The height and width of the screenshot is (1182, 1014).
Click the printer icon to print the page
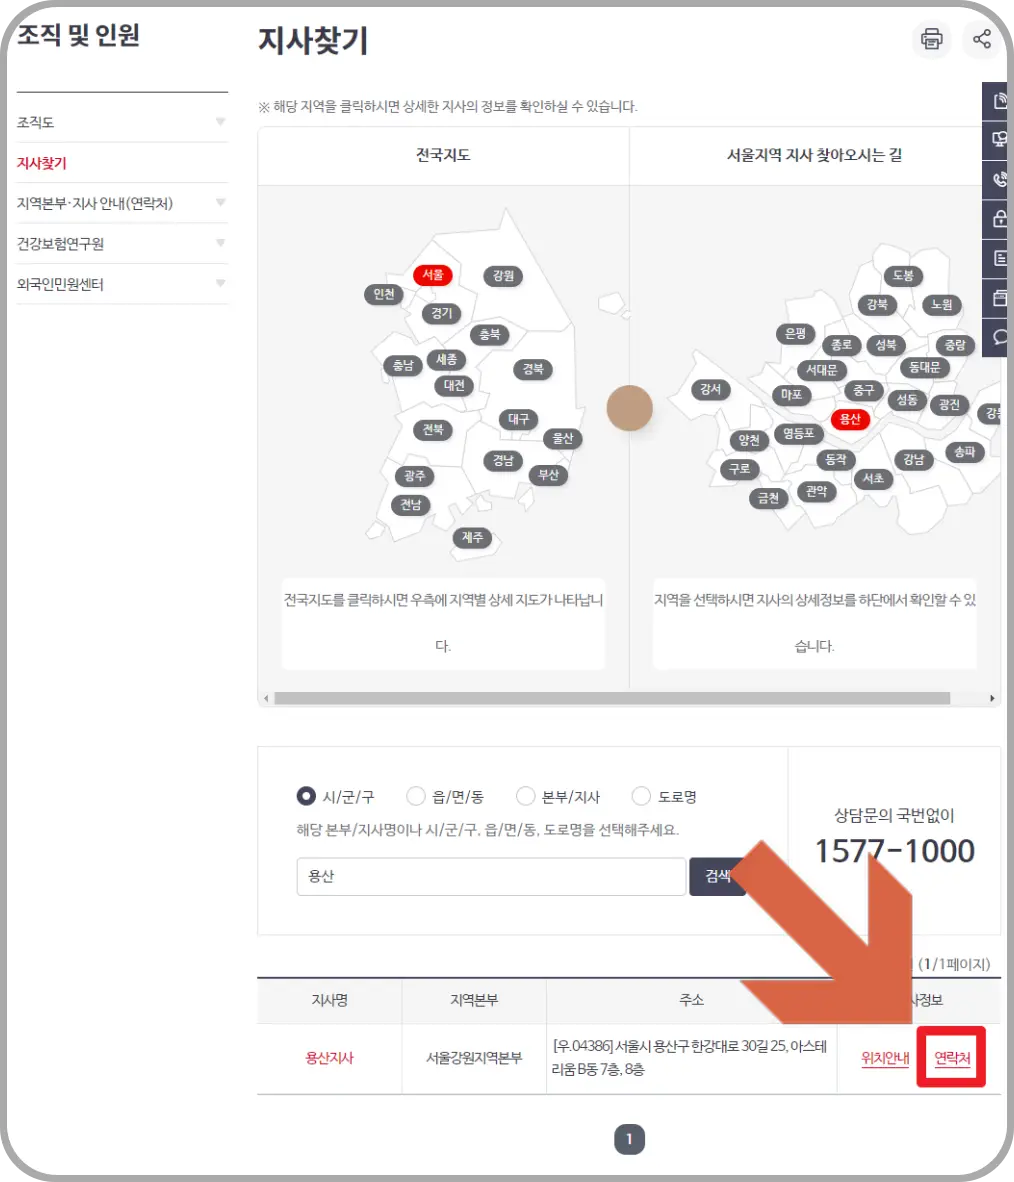coord(931,40)
